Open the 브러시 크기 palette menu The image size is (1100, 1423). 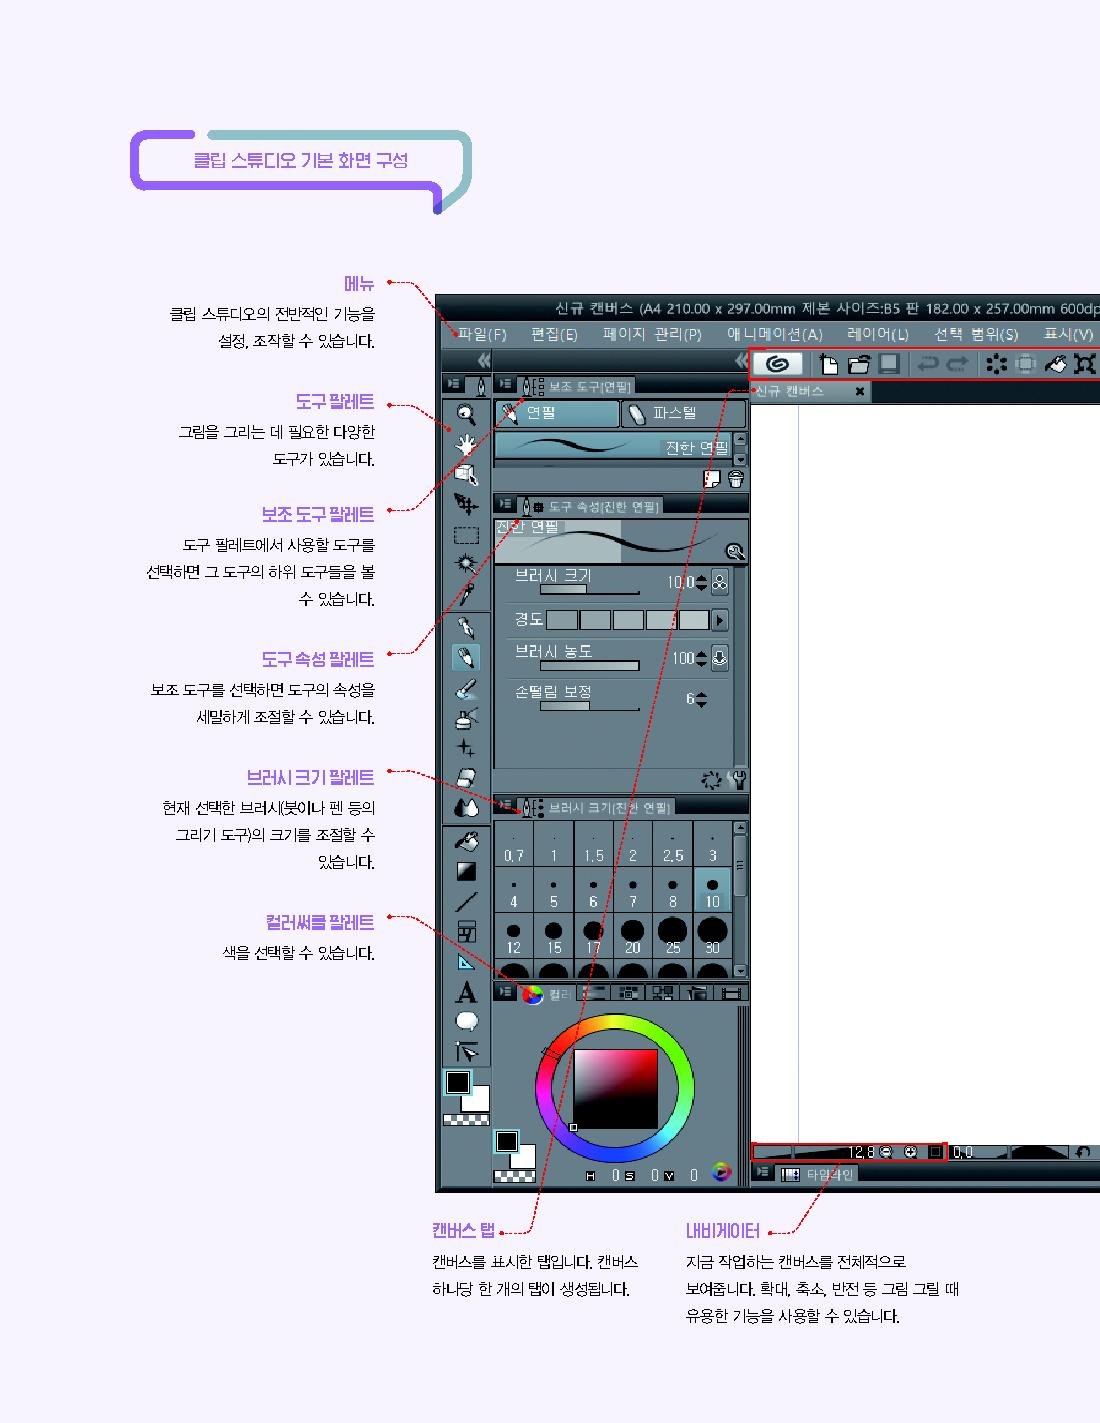506,805
